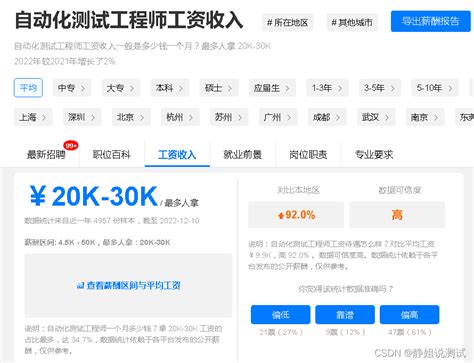This screenshot has height=363, width=474.
Task: Expand the 本科 education filter
Action: (170, 88)
